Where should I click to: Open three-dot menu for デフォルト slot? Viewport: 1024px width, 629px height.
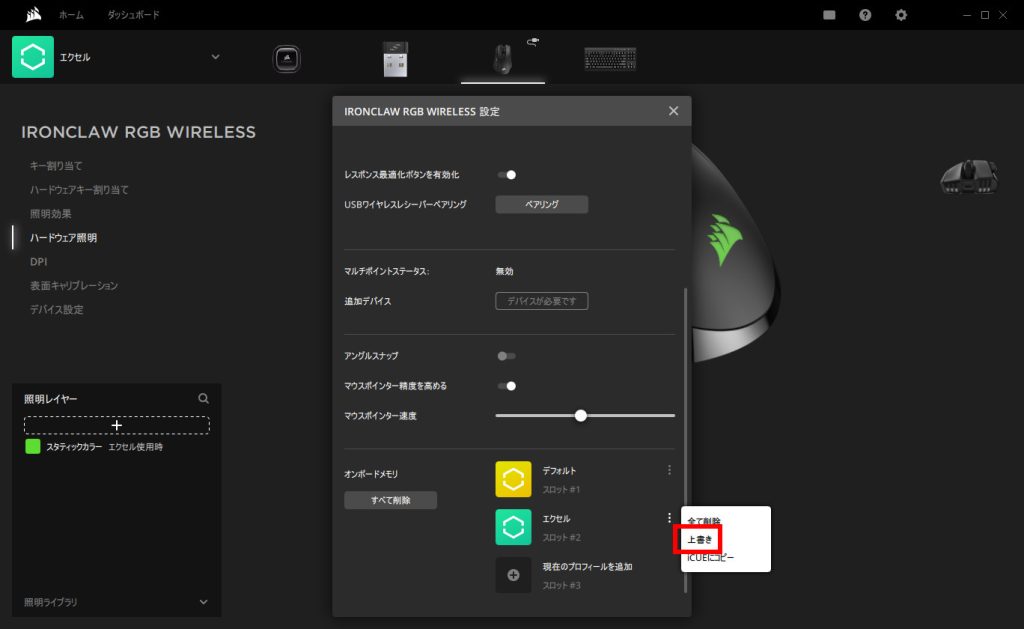(669, 470)
